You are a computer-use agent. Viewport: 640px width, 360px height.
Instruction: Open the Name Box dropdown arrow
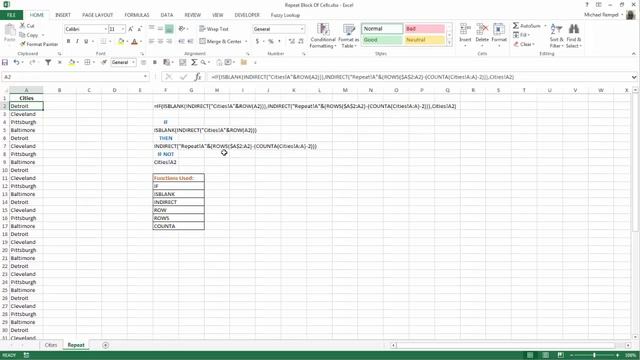(145, 77)
